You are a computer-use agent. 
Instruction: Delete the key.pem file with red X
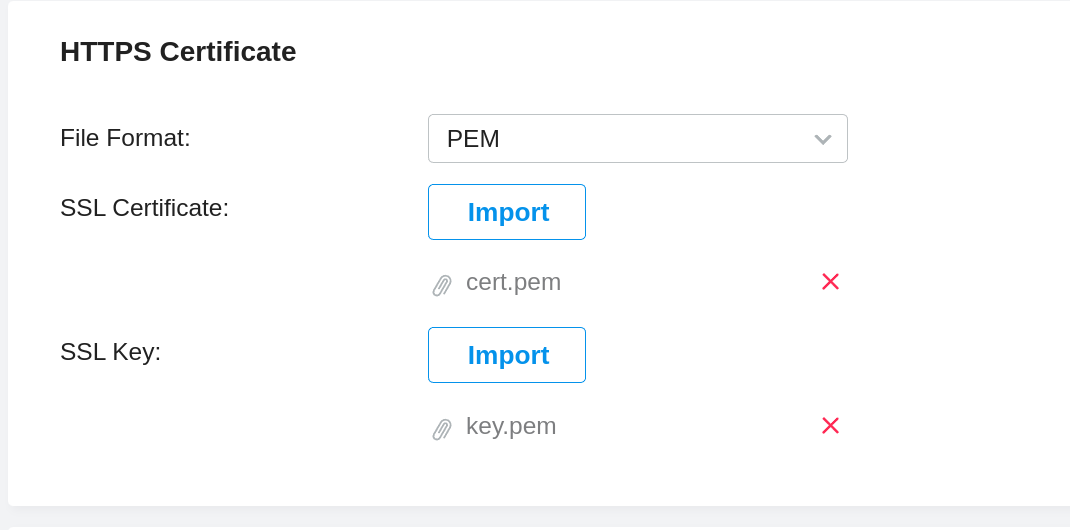[830, 426]
